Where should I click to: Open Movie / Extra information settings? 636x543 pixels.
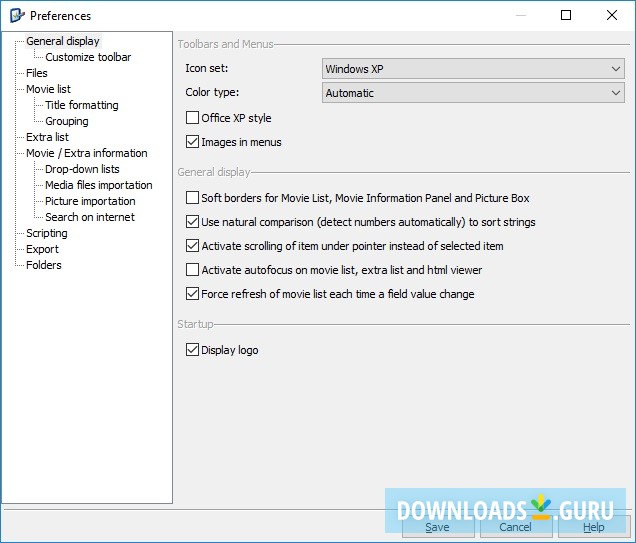pyautogui.click(x=87, y=153)
